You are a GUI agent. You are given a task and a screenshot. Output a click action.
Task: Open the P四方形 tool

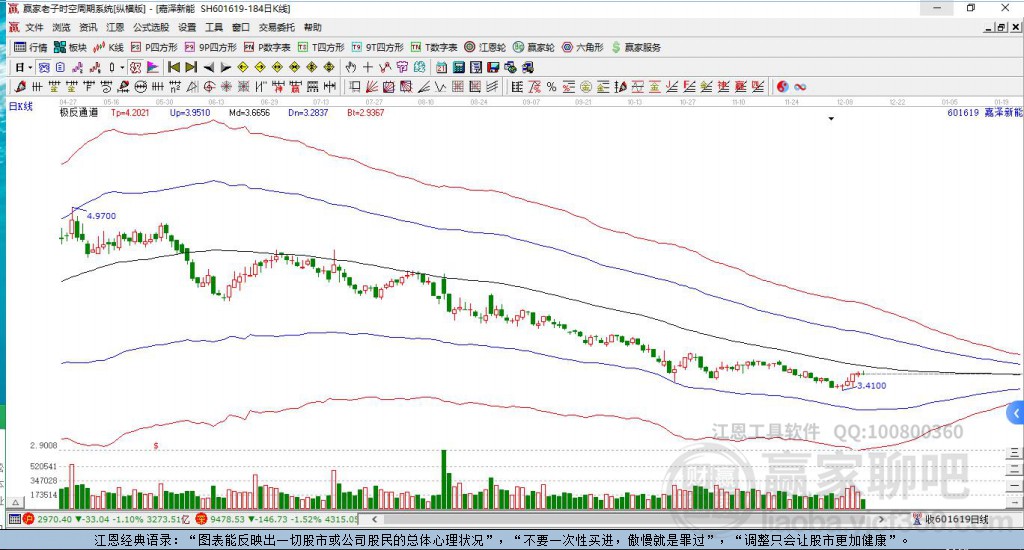point(154,47)
